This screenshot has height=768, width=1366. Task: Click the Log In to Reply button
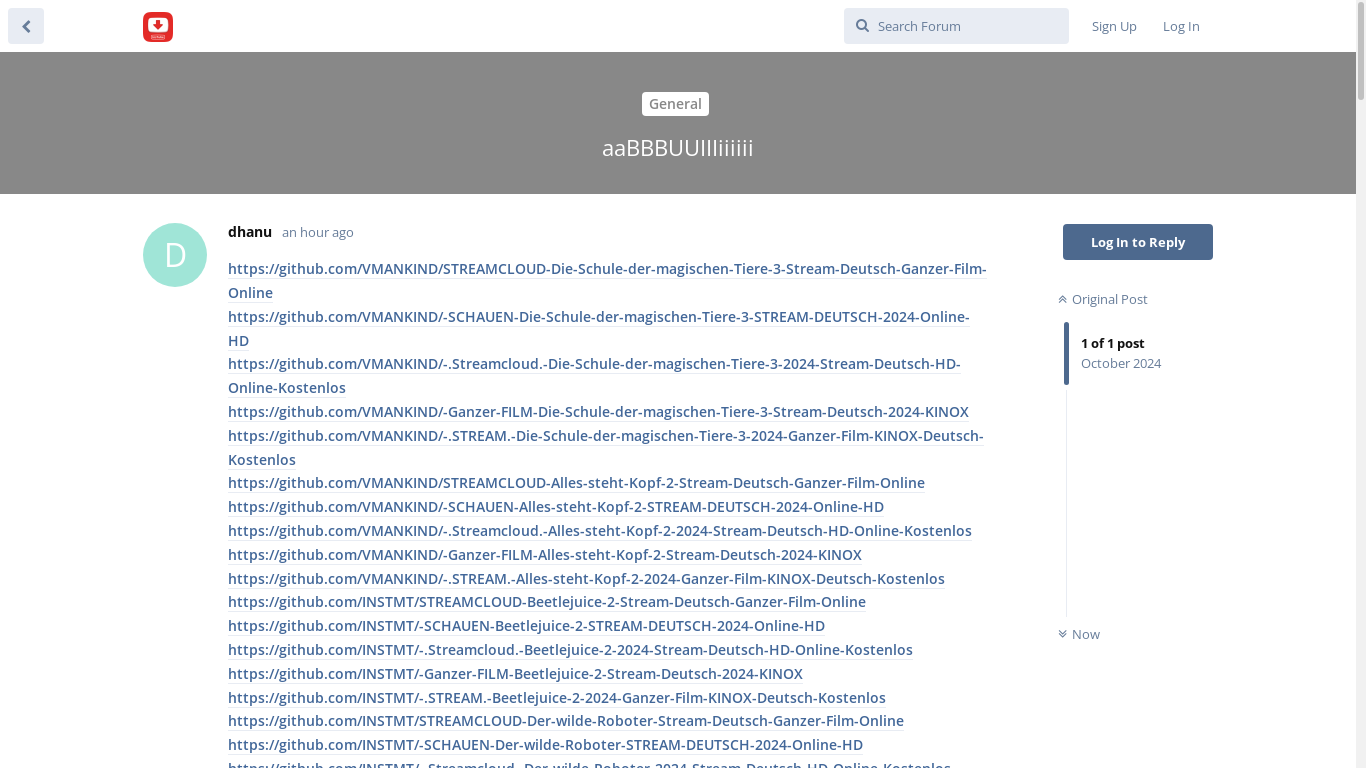[1138, 242]
